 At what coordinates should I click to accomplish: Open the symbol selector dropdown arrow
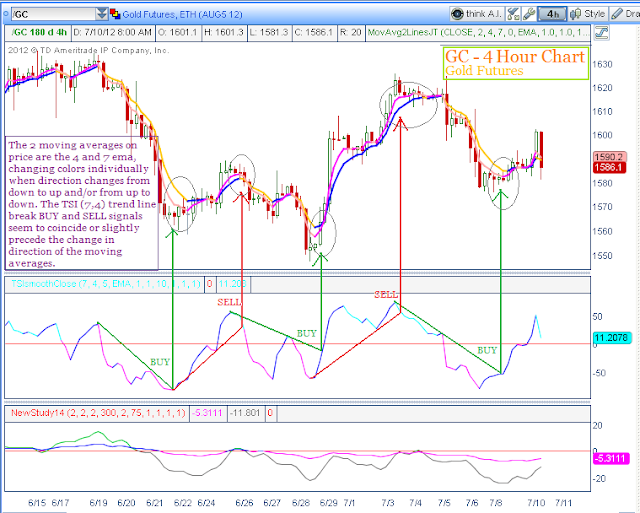click(102, 14)
